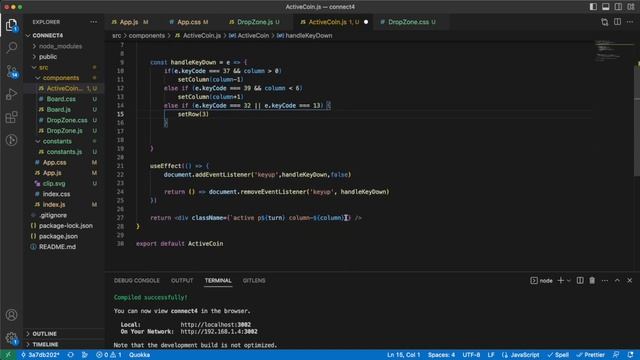Open notifications bell in status bar
The height and width of the screenshot is (360, 640).
click(x=631, y=355)
